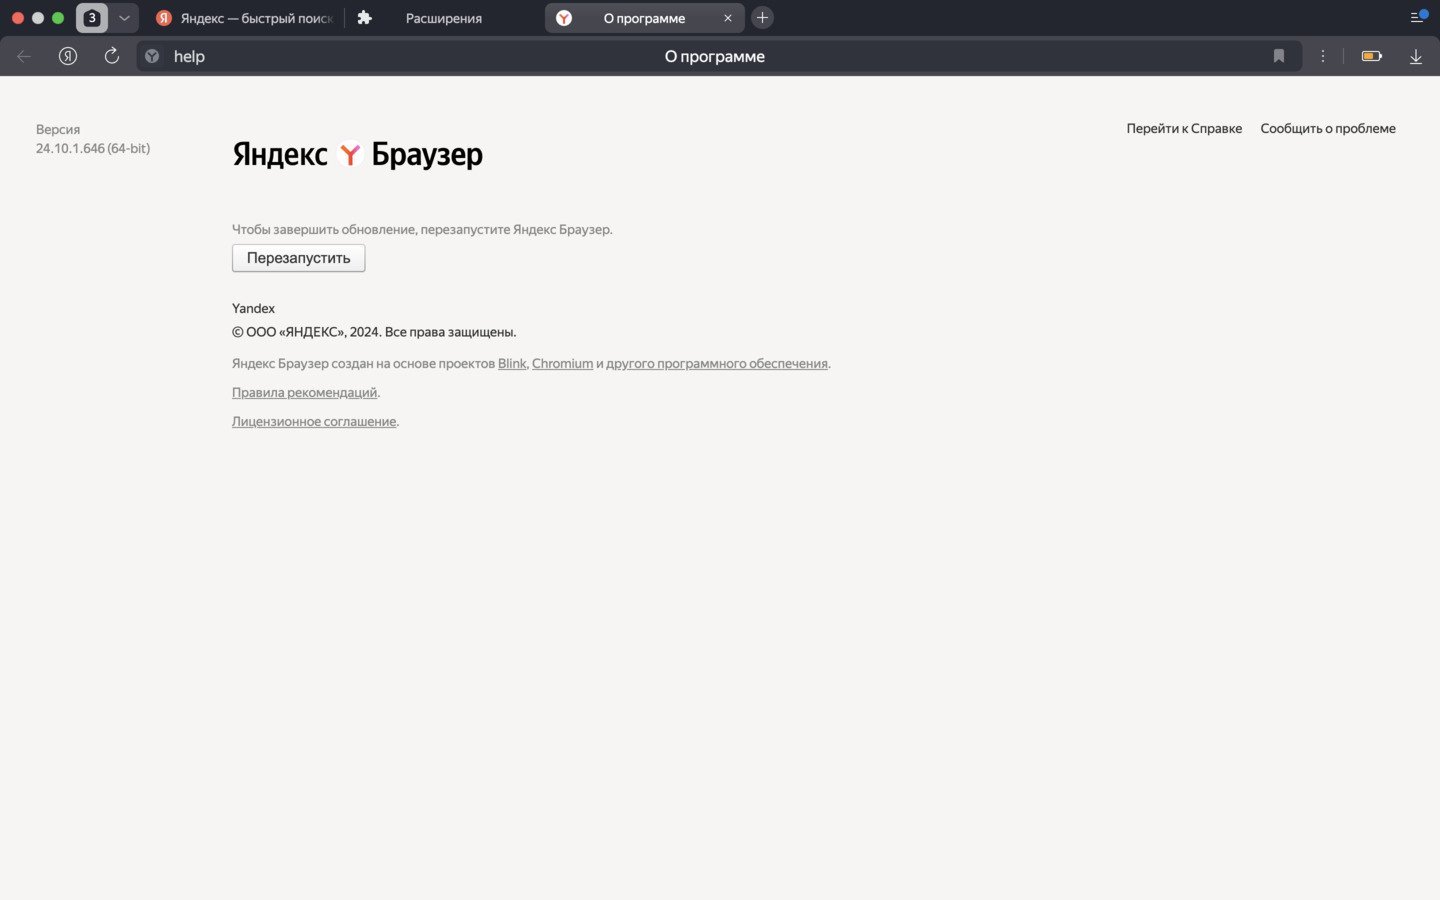Click the red Я favicon on first tab

point(164,18)
